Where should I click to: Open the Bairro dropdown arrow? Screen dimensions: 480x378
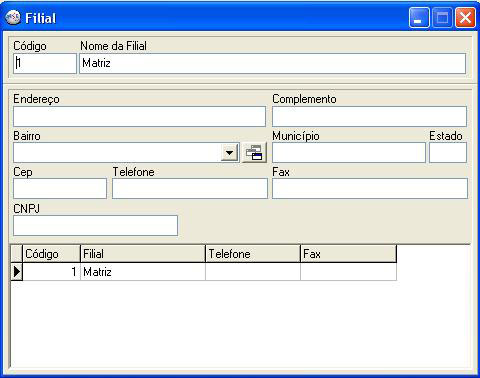[229, 153]
